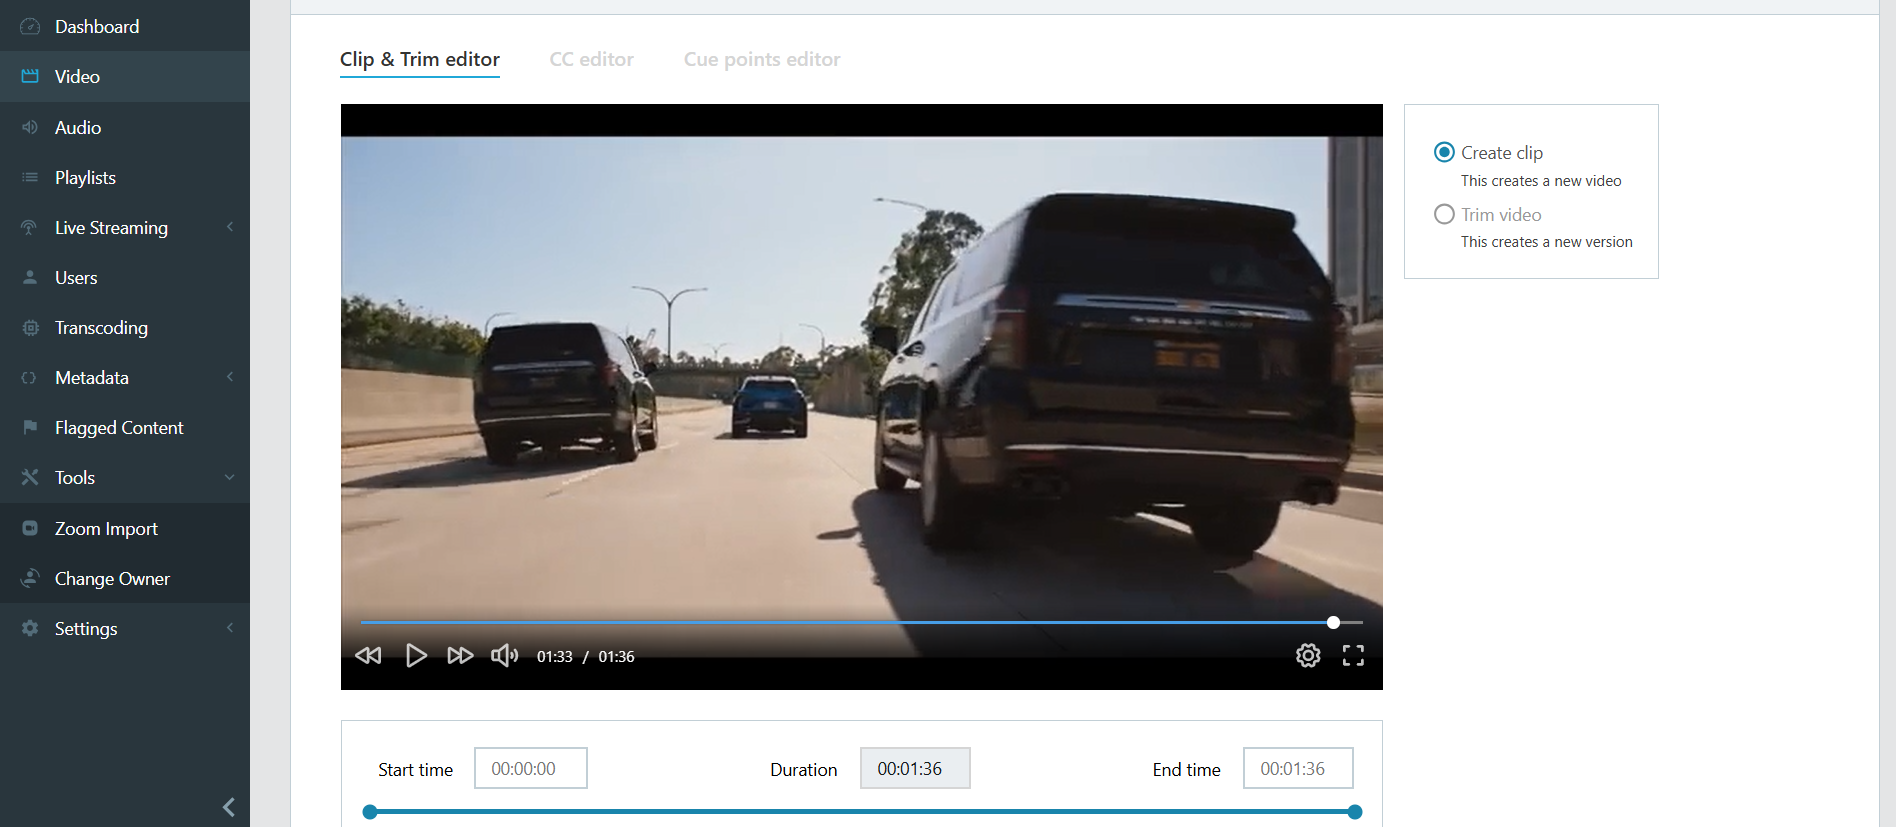Image resolution: width=1896 pixels, height=827 pixels.
Task: Click the End time input field
Action: point(1298,768)
